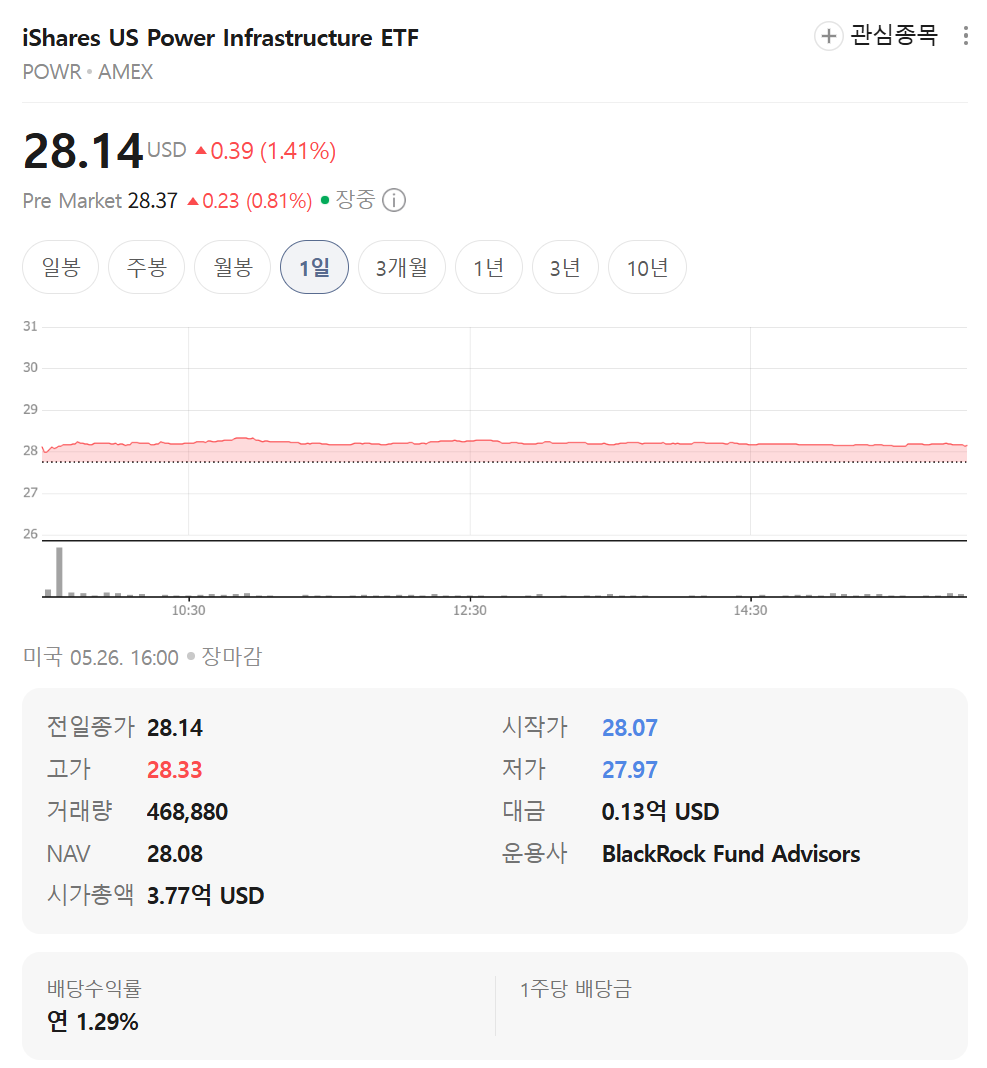Click the pre-market change 0.23 (0.81%)
Viewport: 987px width, 1068px height.
tap(249, 201)
